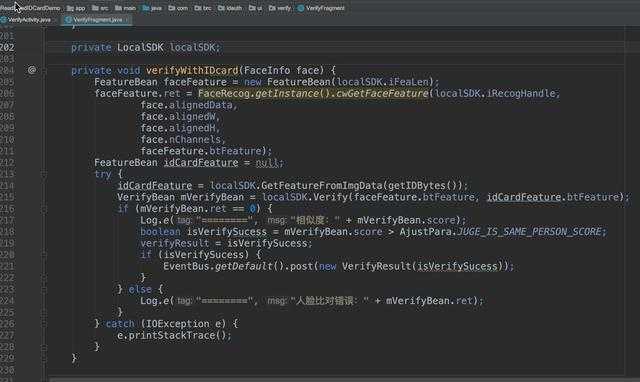Click the 相似度 string literal
This screenshot has width=640, height=382.
(315, 220)
